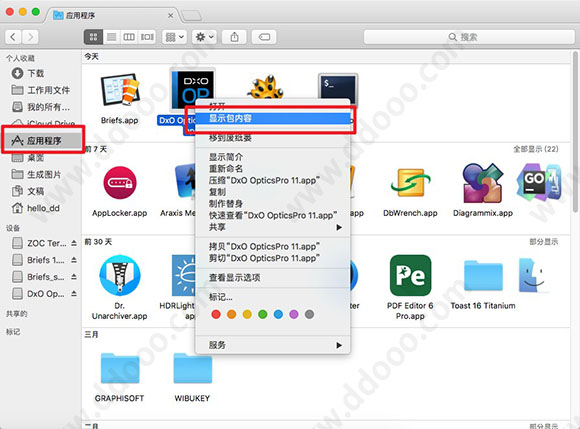Choose 剪切"DxO OpticsPro 11.app"

pos(273,258)
